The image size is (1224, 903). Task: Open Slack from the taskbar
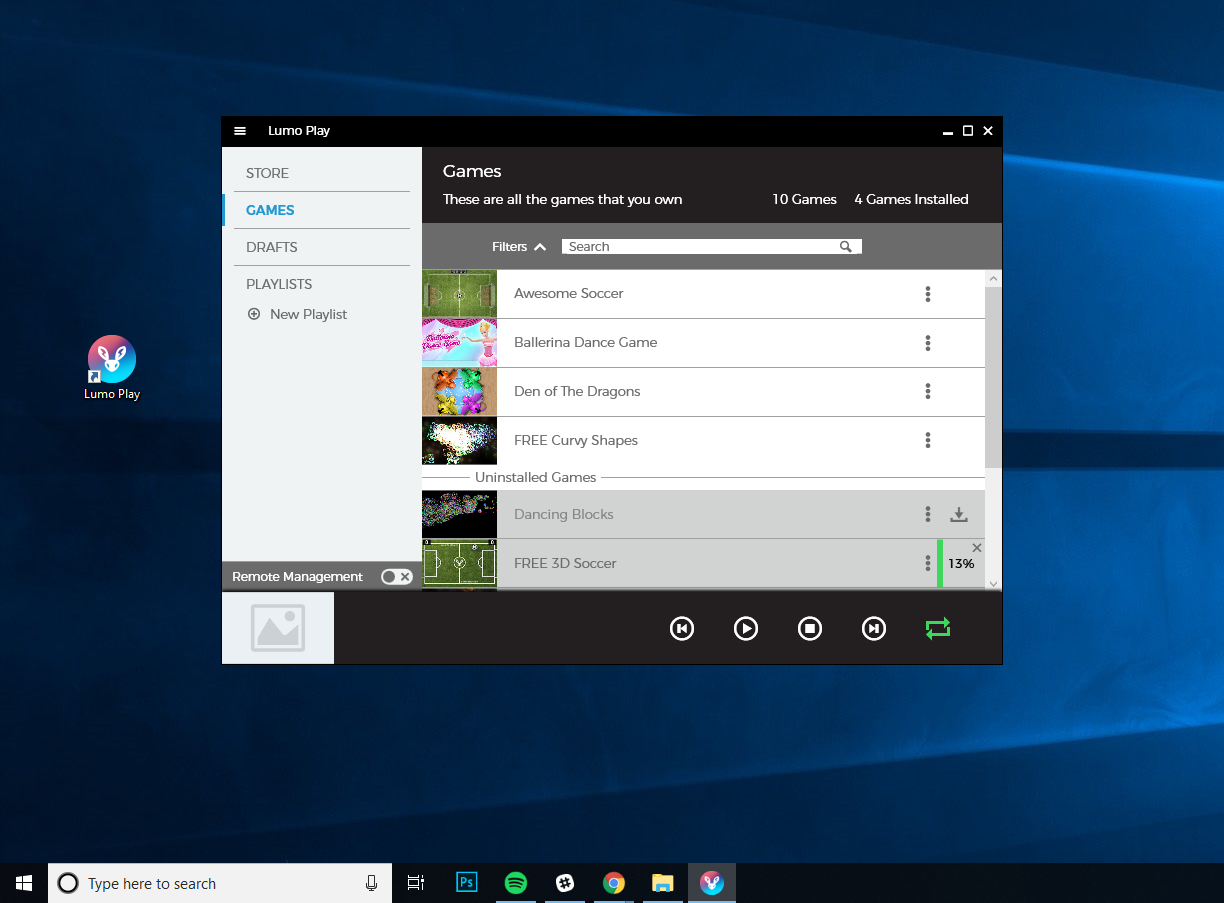click(x=565, y=883)
